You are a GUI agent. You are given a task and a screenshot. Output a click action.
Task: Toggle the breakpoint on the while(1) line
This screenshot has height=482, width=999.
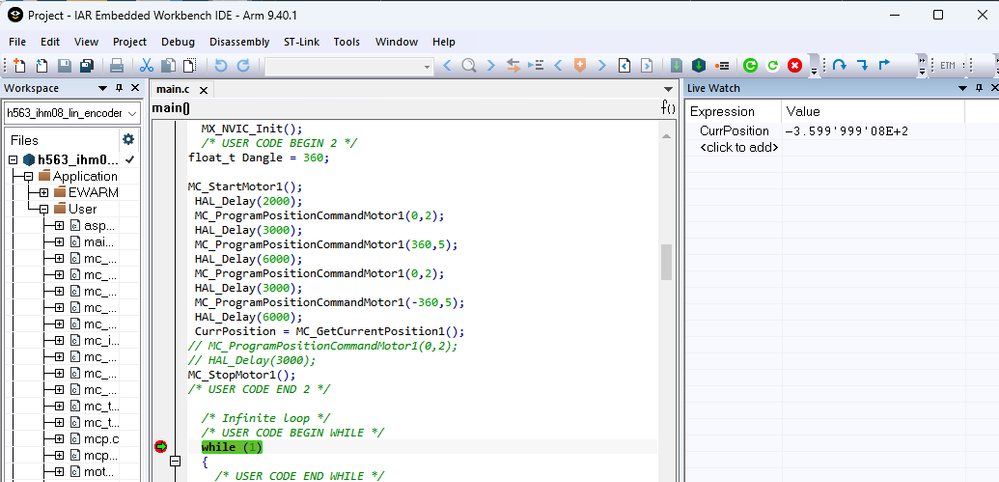pos(160,447)
